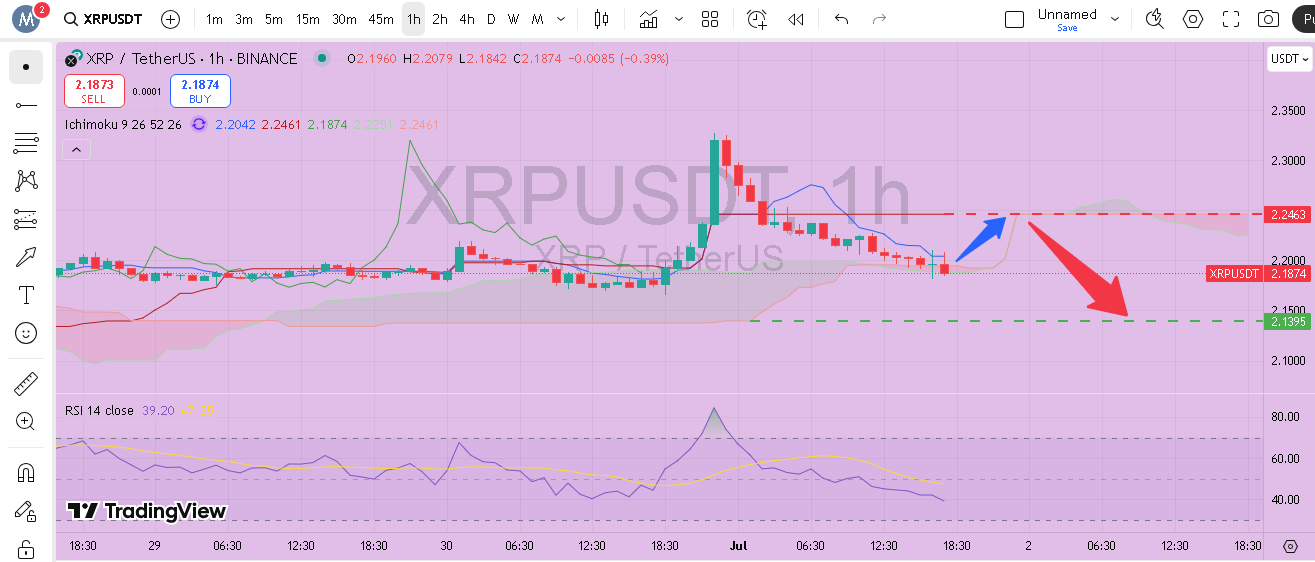Toggle magnet mode
The height and width of the screenshot is (562, 1315).
tap(26, 473)
